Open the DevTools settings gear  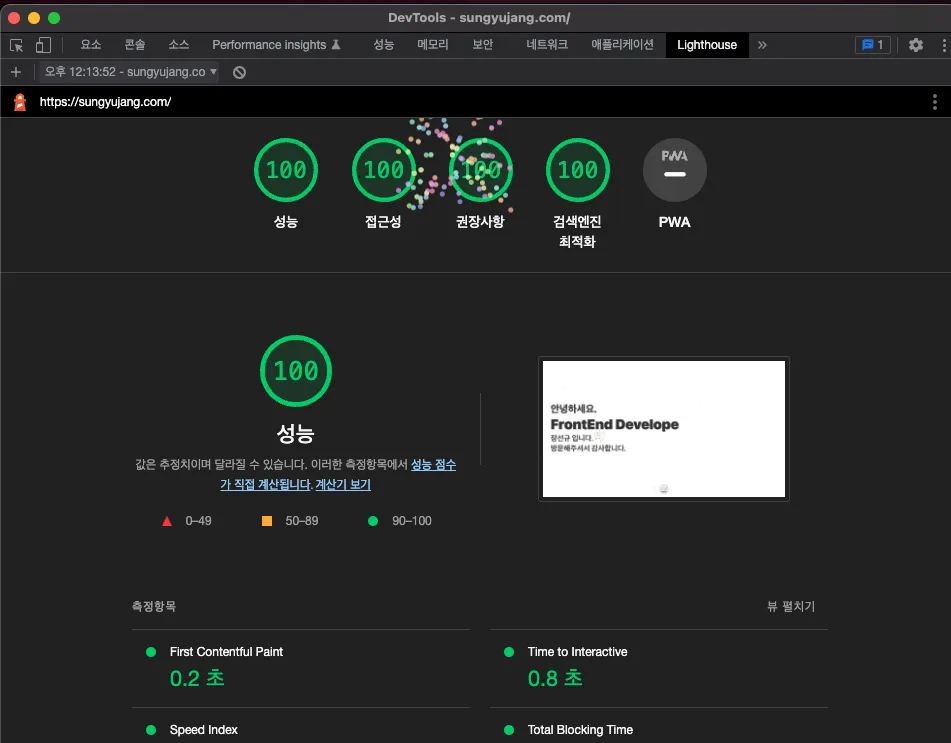point(915,45)
